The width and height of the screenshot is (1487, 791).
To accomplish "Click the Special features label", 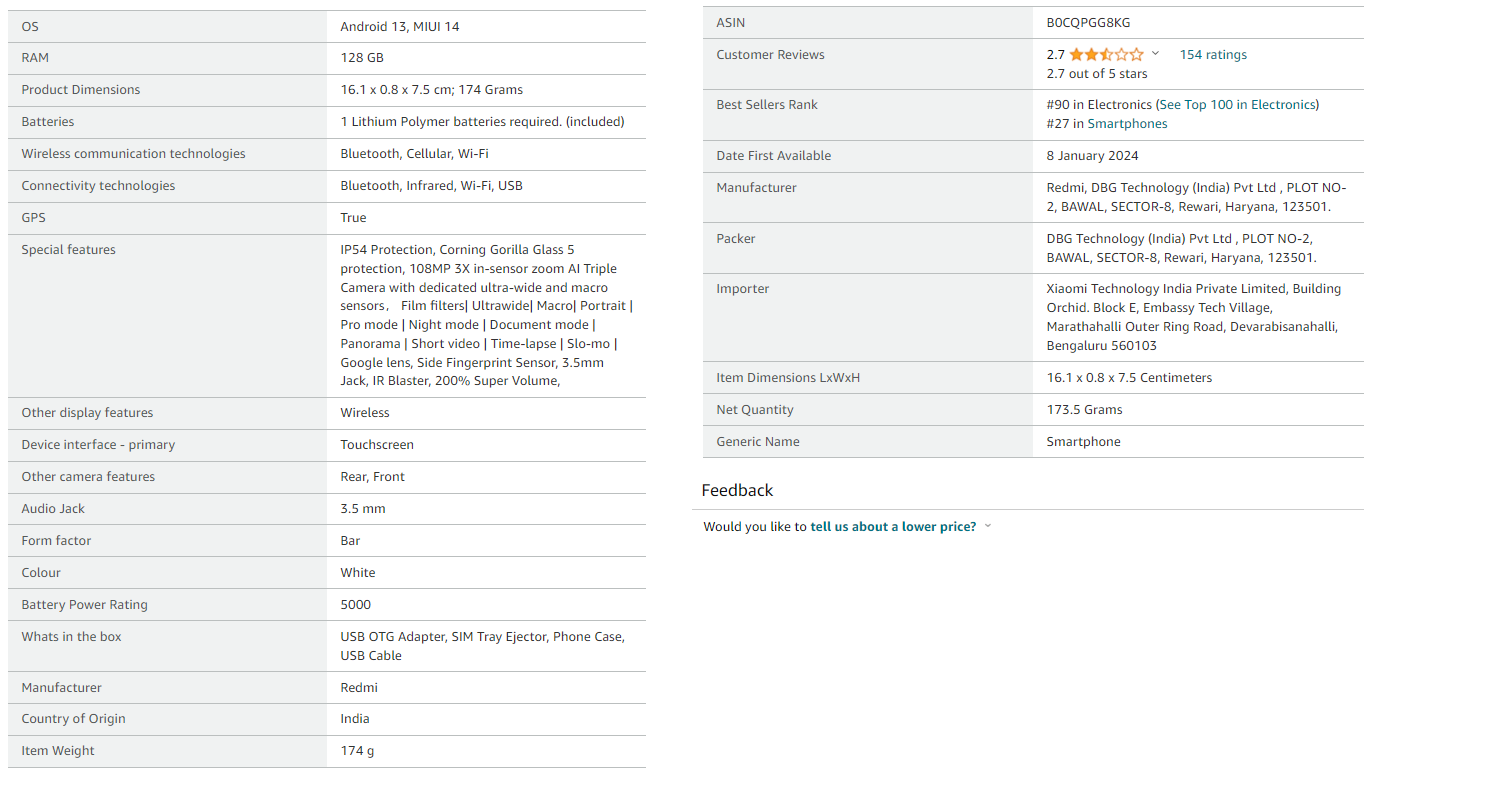I will pos(69,250).
